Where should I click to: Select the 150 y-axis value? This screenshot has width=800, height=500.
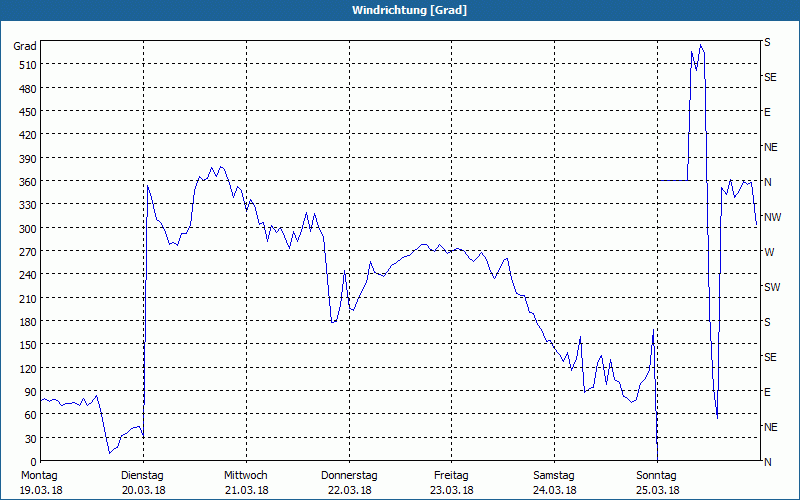click(x=28, y=345)
